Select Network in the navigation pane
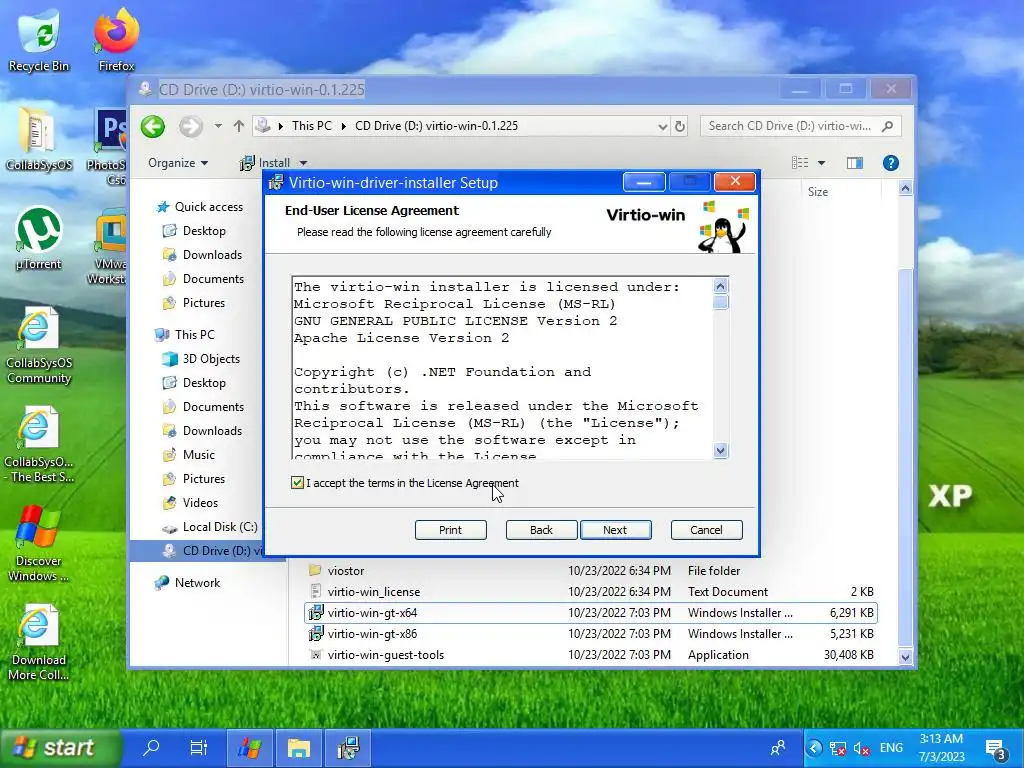The width and height of the screenshot is (1024, 768). coord(197,583)
